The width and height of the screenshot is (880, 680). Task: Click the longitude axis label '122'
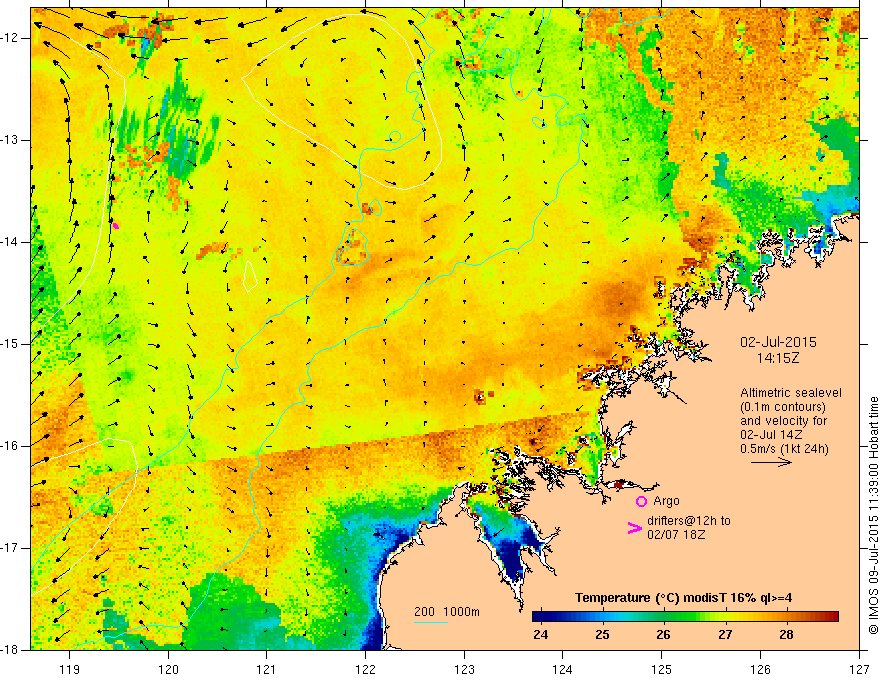coord(365,669)
